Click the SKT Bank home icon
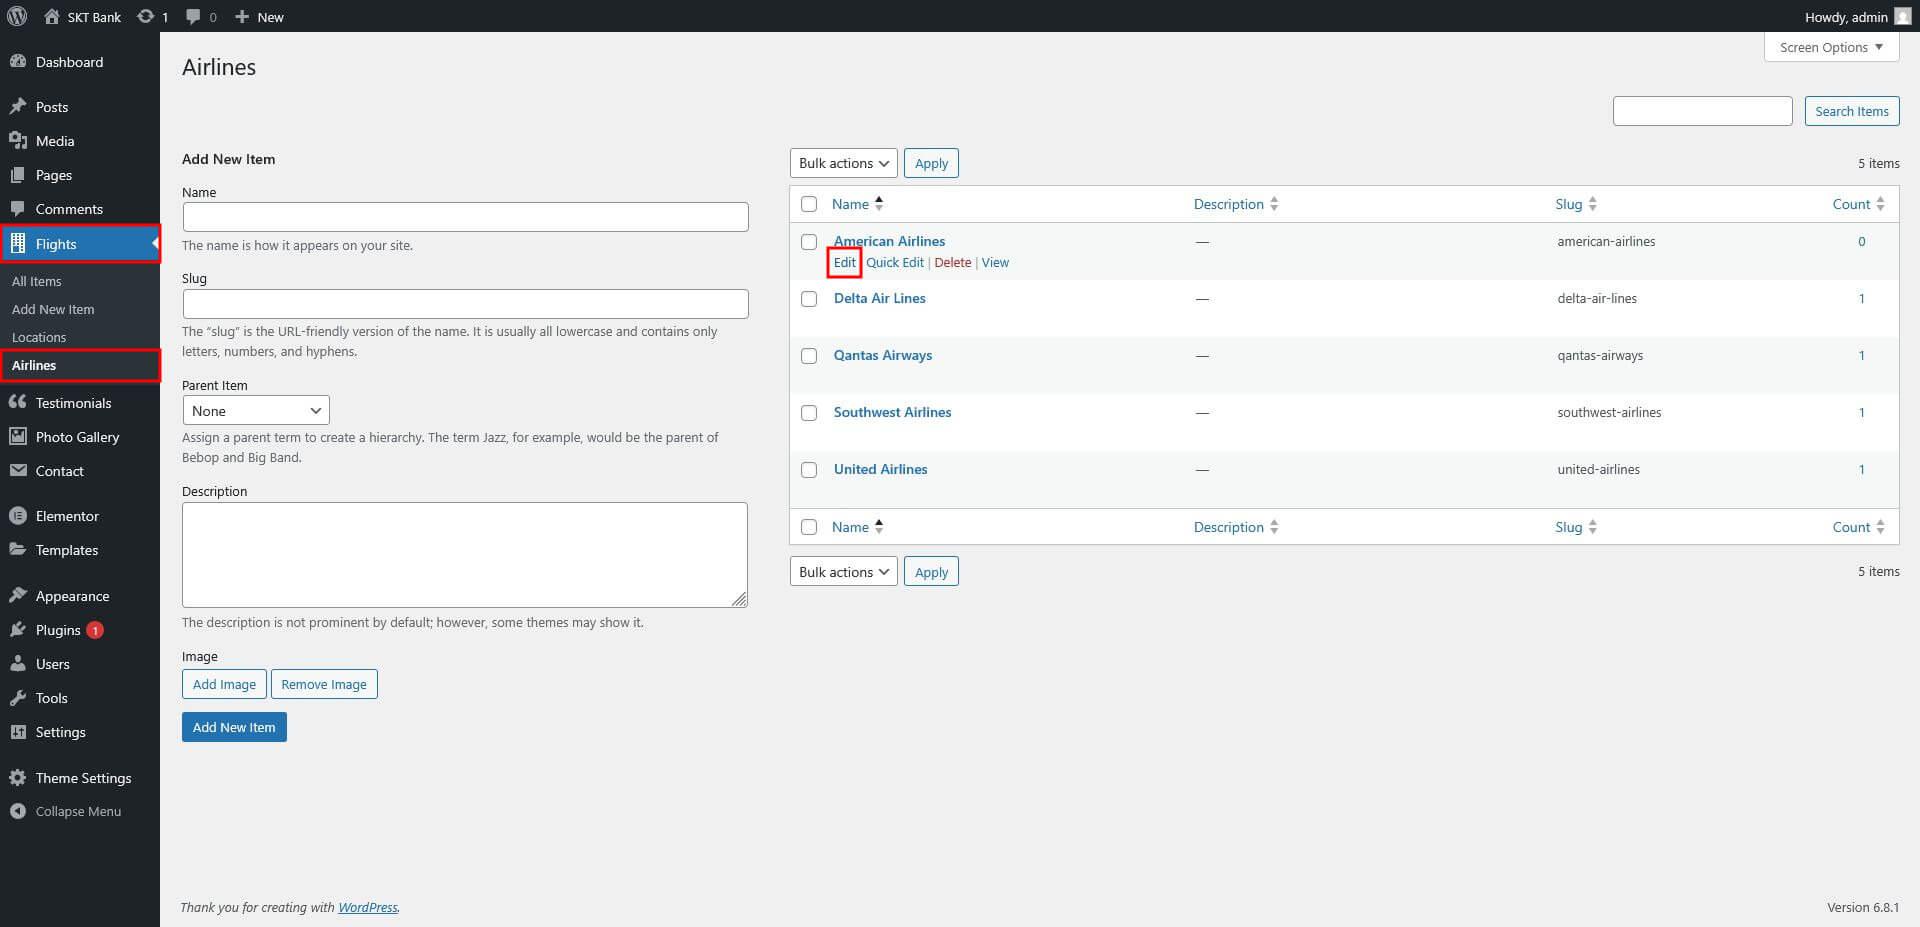Viewport: 1920px width, 927px height. [52, 16]
